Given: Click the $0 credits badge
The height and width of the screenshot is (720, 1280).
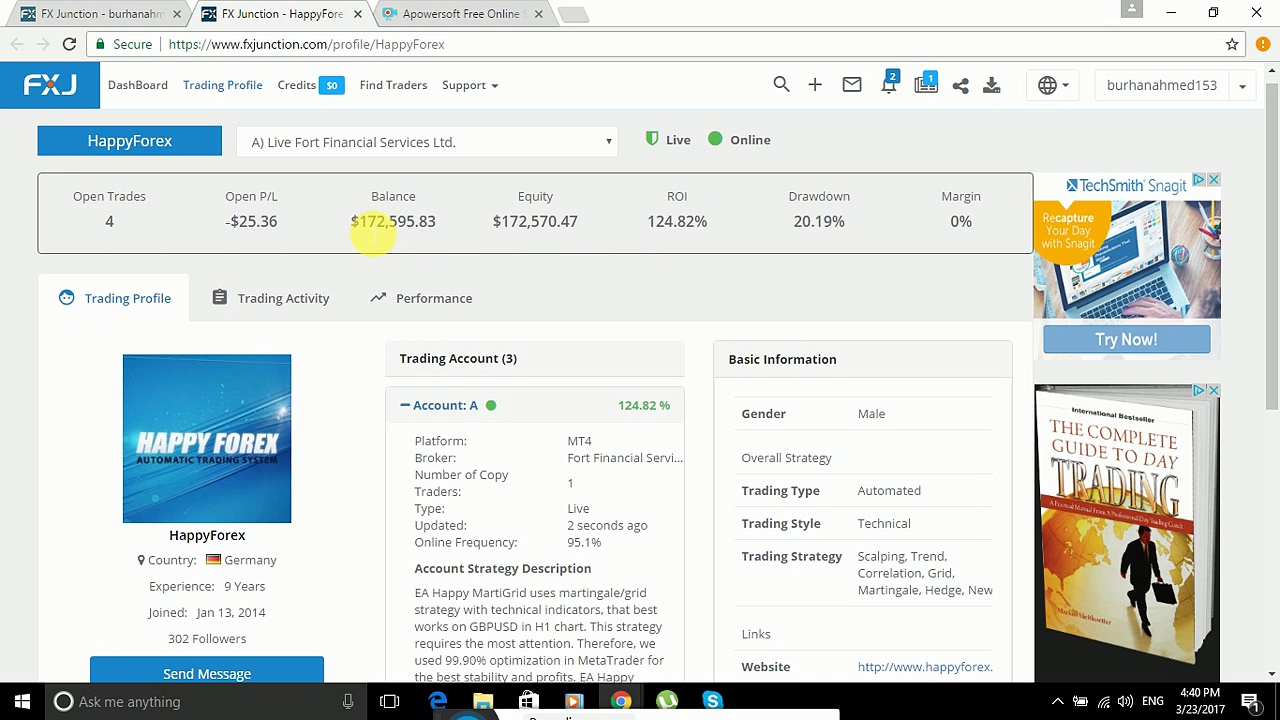Looking at the screenshot, I should click(x=332, y=85).
